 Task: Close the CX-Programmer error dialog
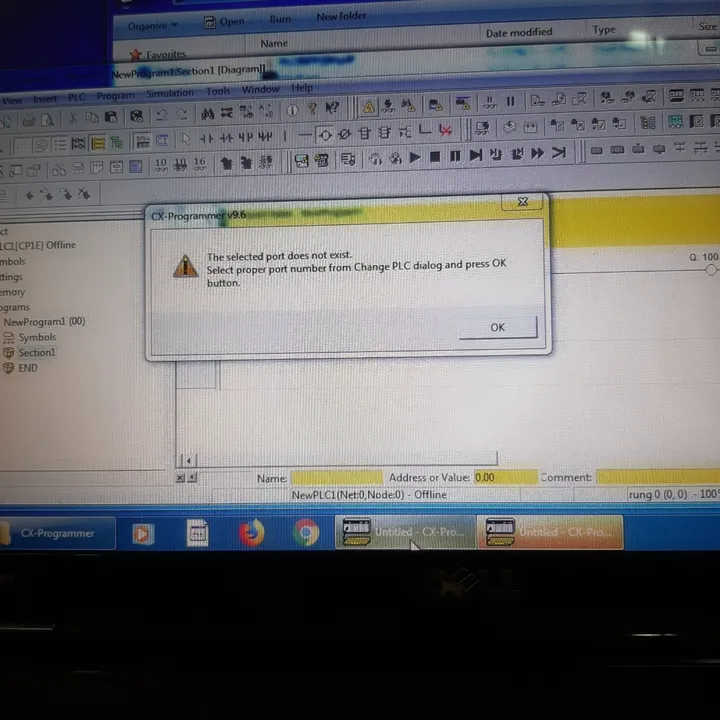(x=523, y=202)
